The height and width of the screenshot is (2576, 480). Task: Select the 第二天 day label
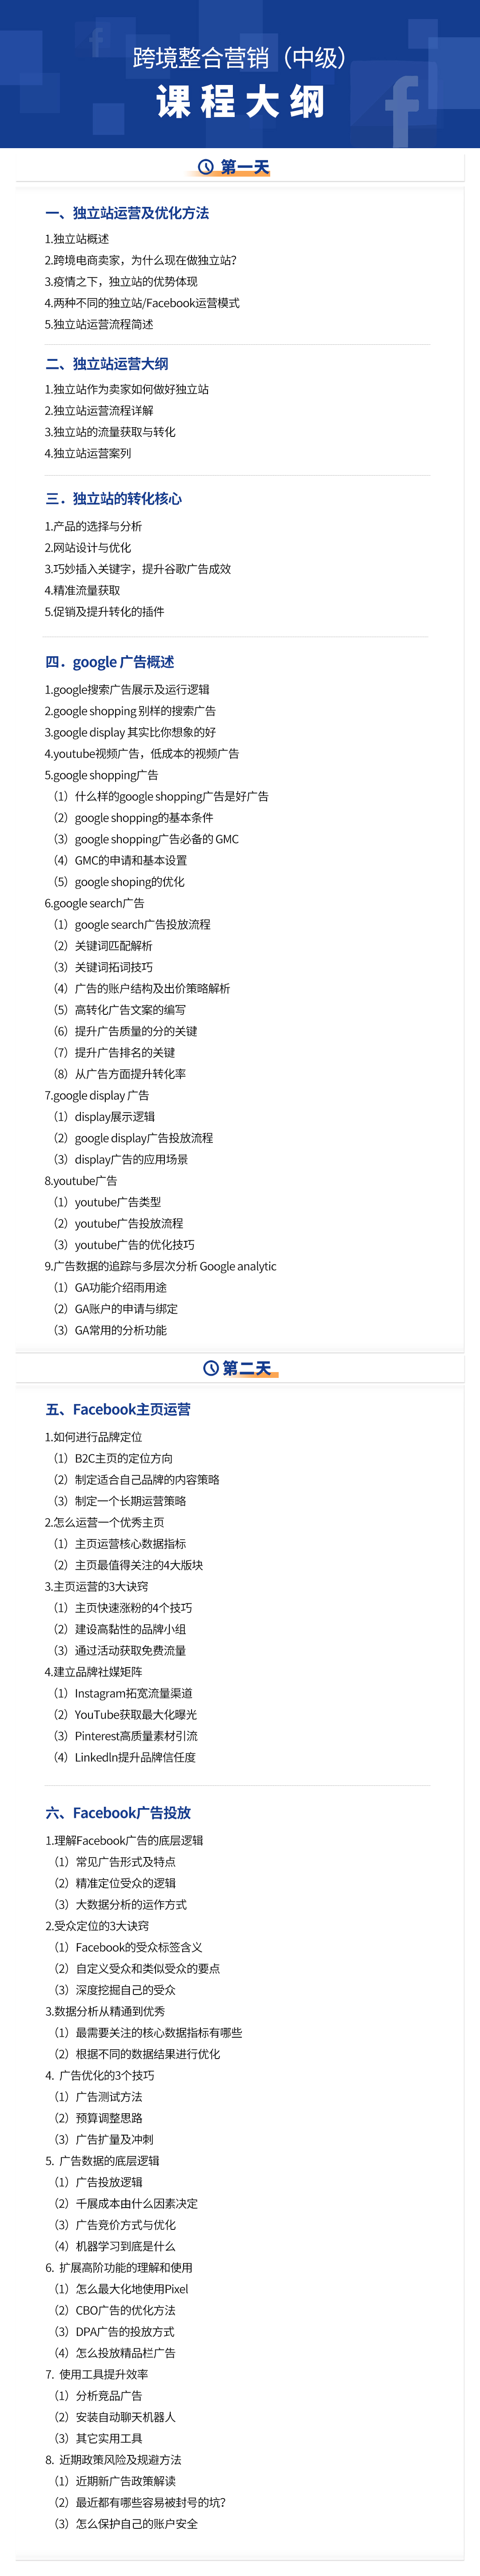247,1368
